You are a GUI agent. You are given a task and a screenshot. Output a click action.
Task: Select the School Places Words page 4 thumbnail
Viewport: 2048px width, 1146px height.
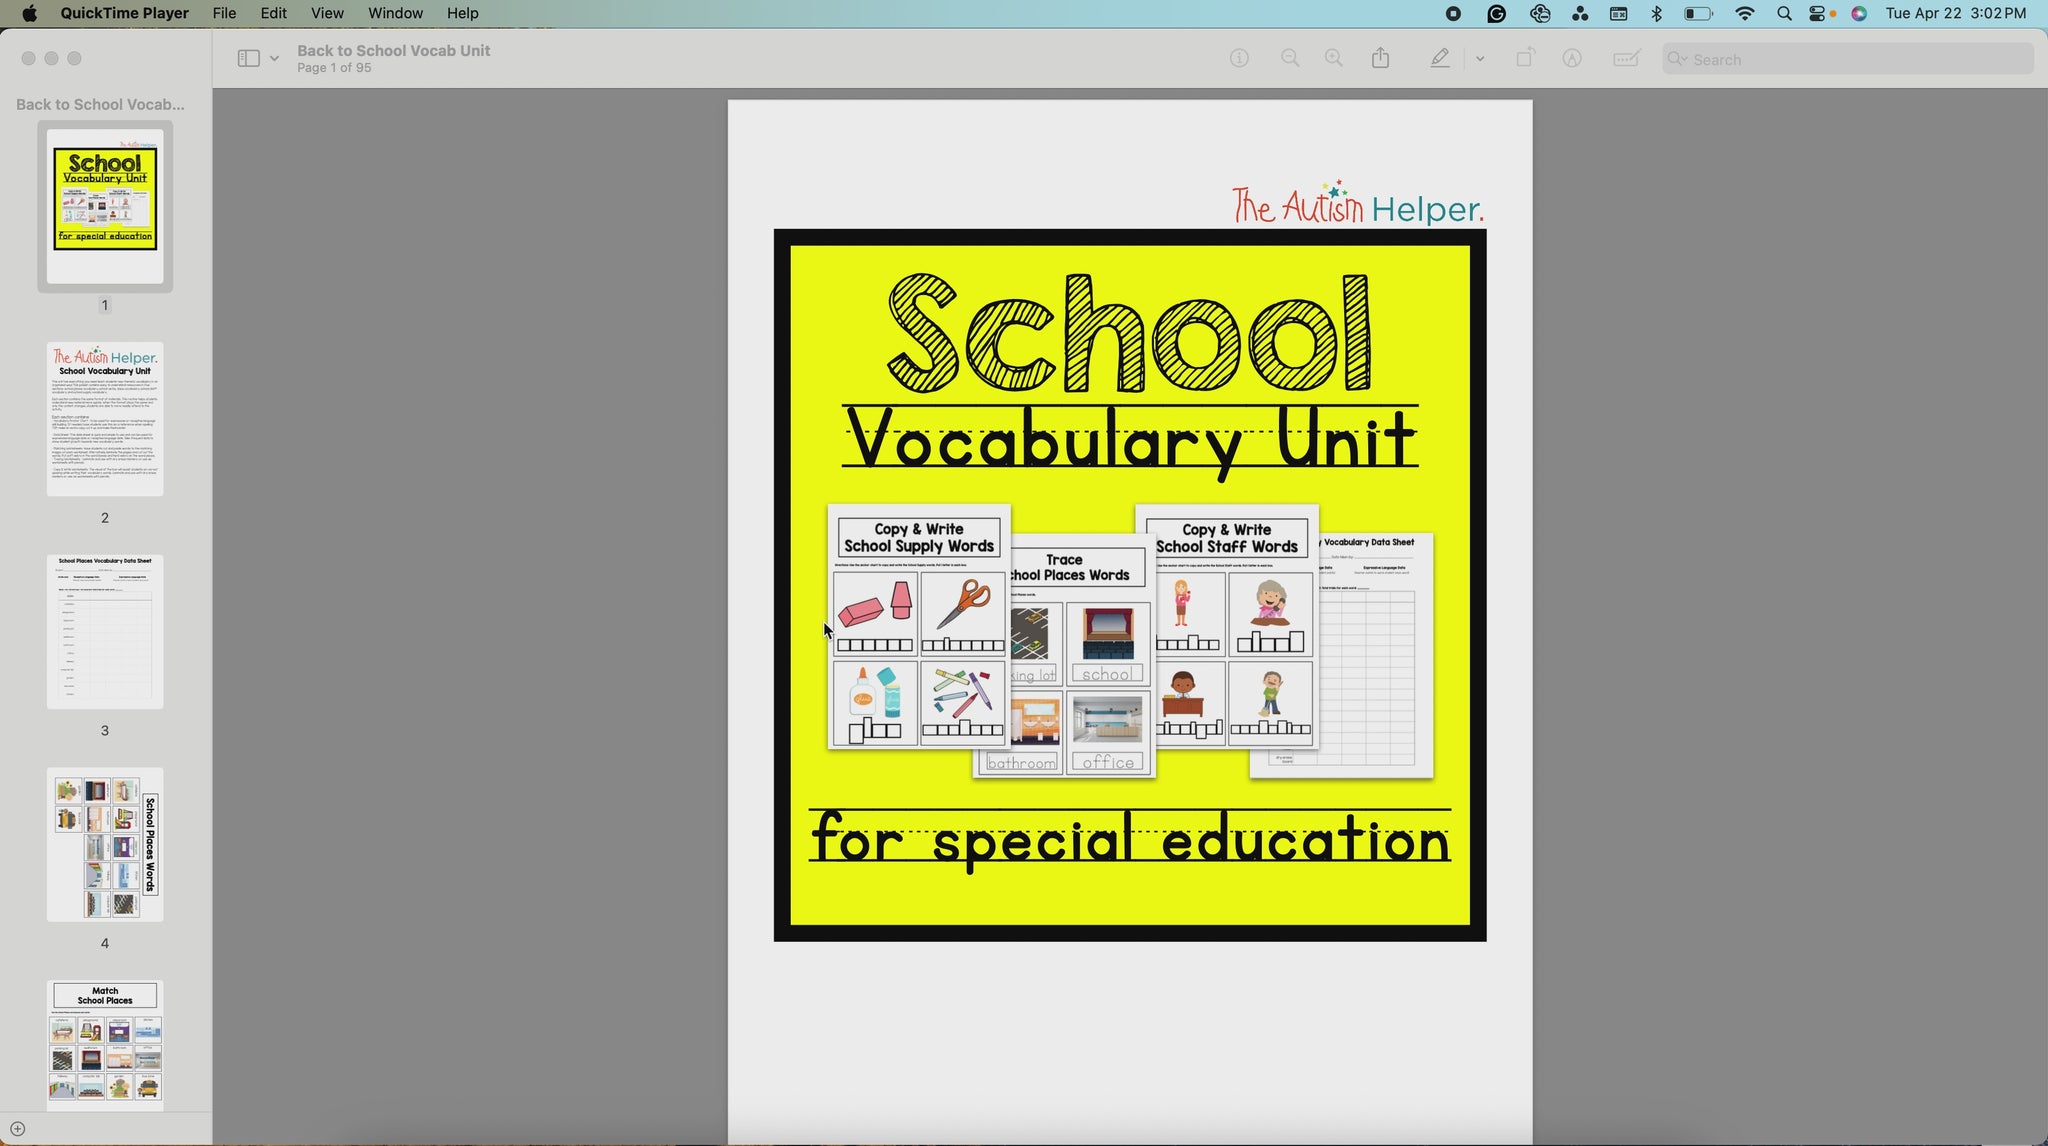point(105,845)
